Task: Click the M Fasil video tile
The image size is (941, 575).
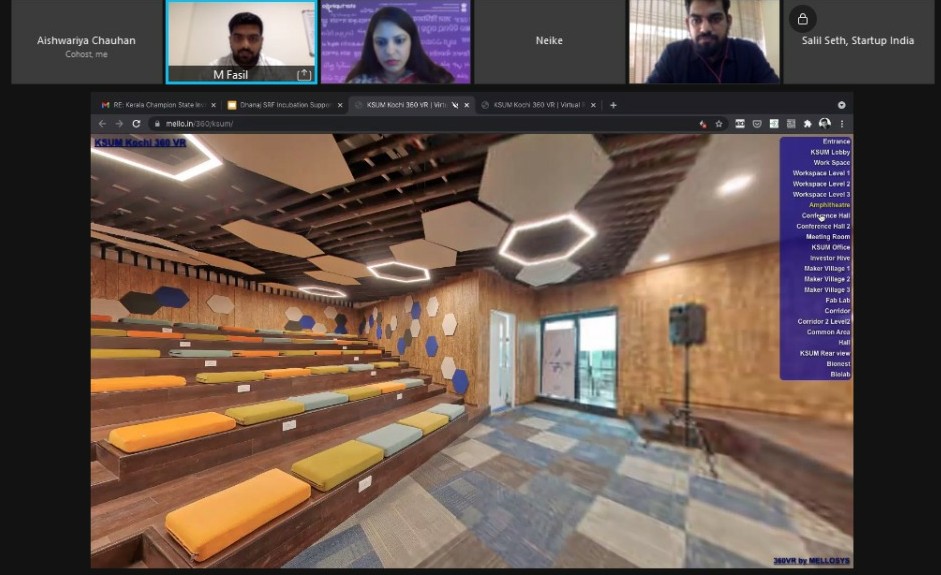Action: pos(241,41)
